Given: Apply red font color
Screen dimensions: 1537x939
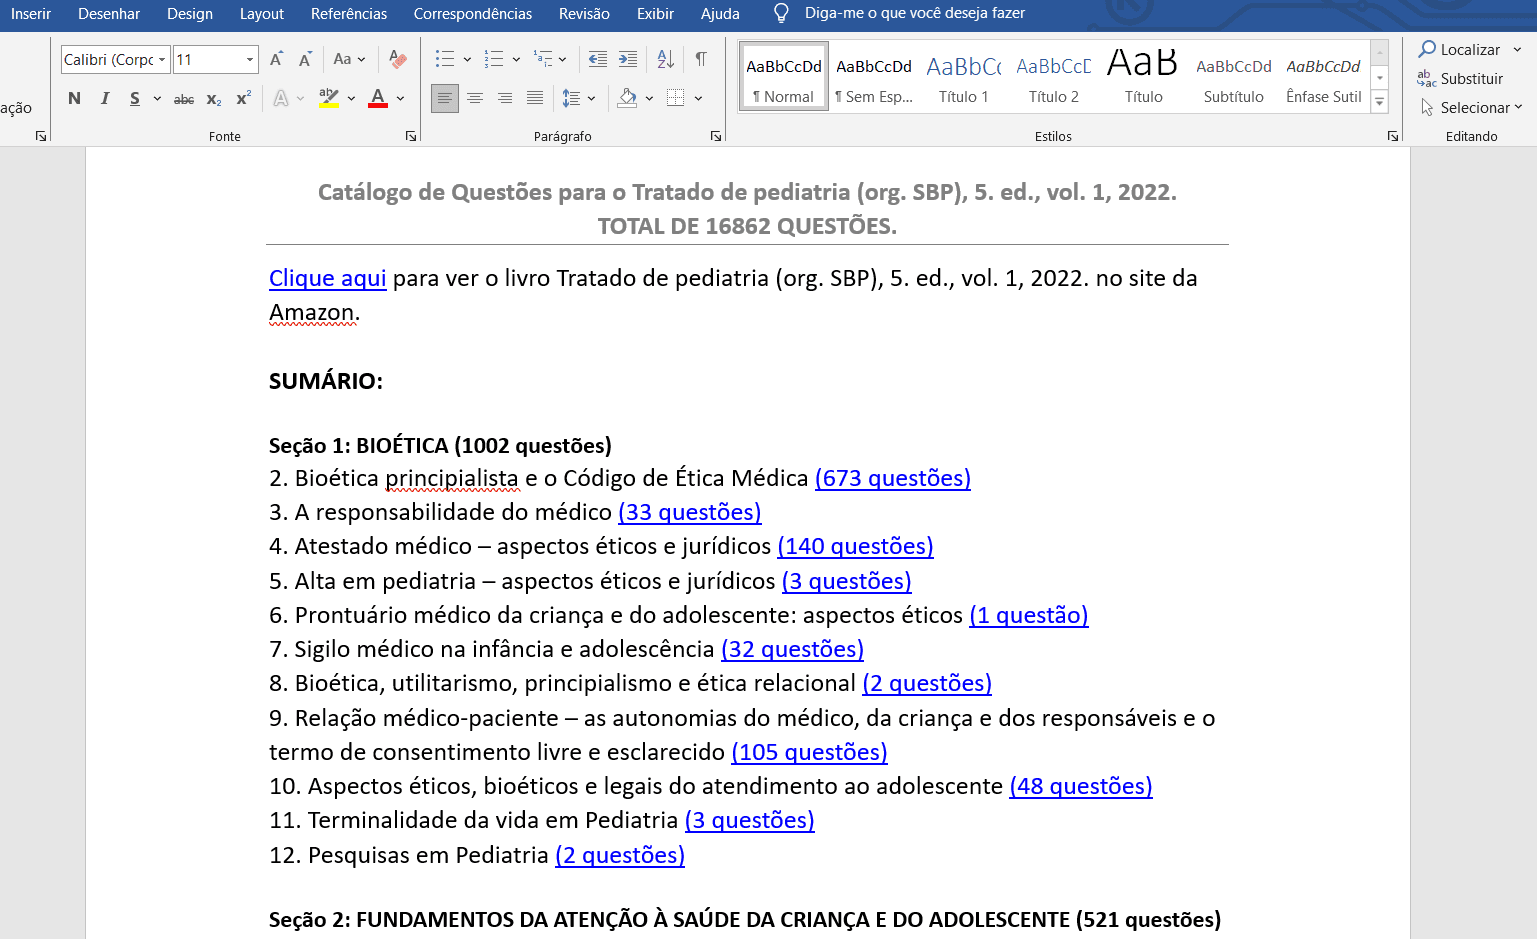Looking at the screenshot, I should point(378,99).
